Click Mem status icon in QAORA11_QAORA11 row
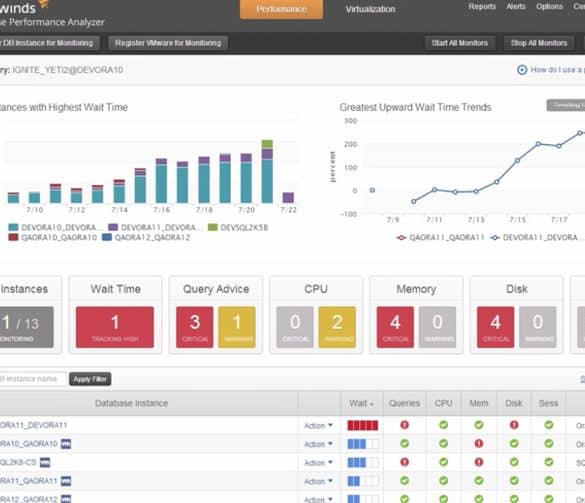The image size is (585, 503). (x=479, y=481)
